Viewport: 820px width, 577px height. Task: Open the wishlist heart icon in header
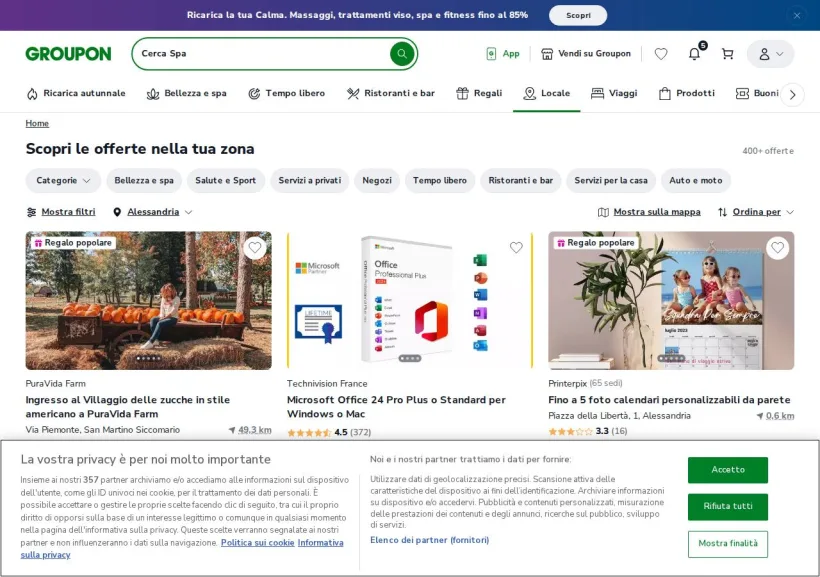click(661, 54)
